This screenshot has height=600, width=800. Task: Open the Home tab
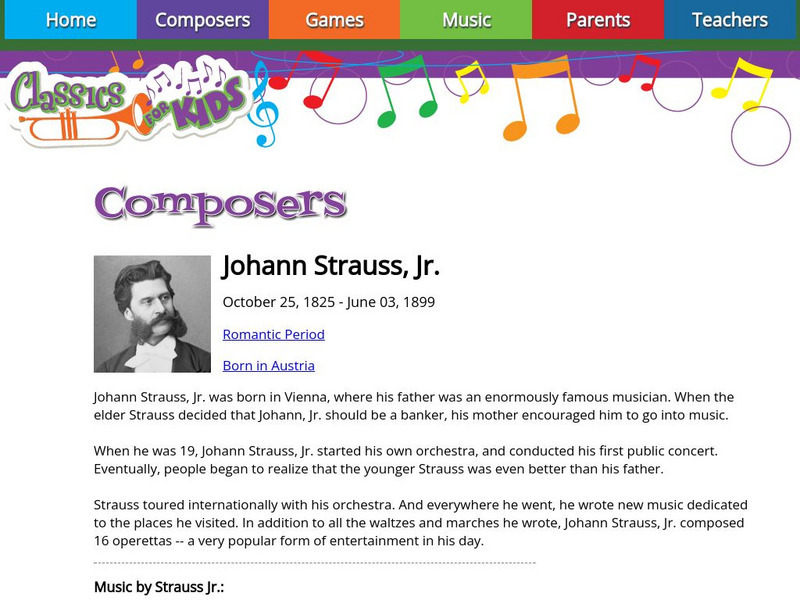point(70,20)
